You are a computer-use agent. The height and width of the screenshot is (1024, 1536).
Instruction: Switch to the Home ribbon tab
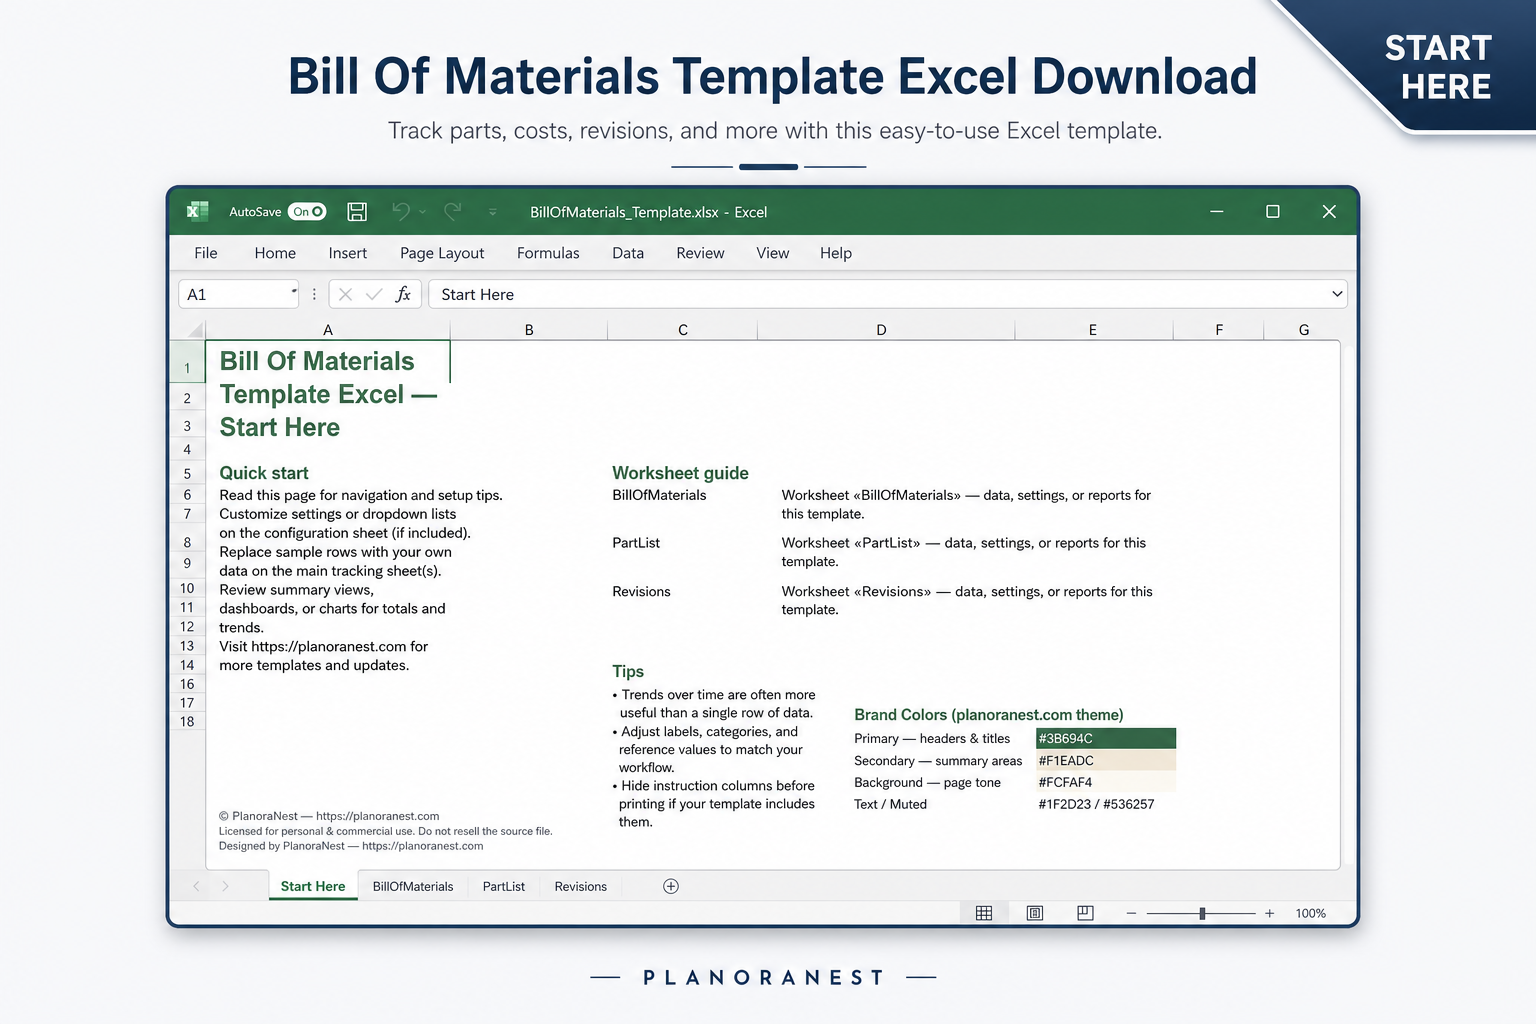(x=275, y=253)
